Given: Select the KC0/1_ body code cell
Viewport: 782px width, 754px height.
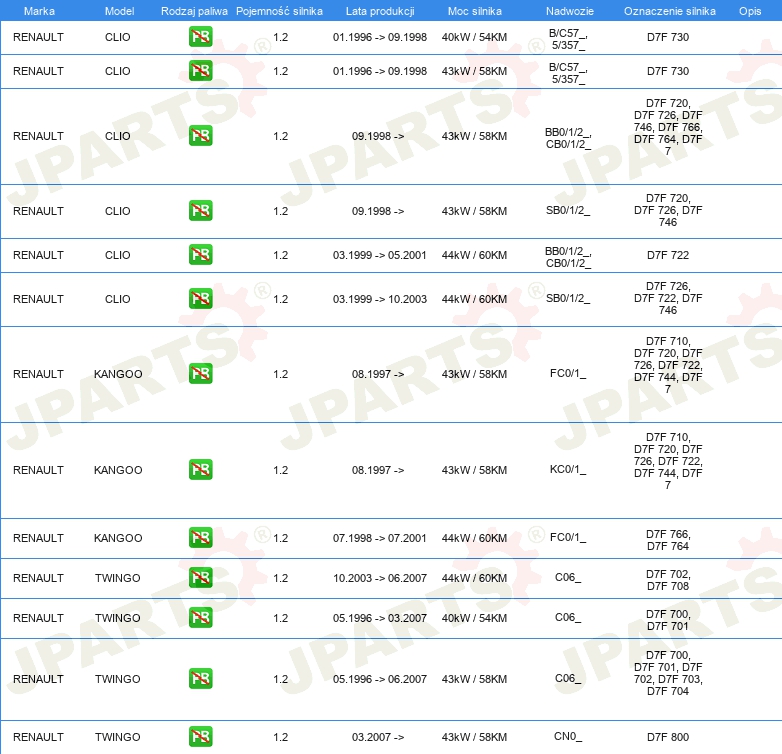Looking at the screenshot, I should [x=568, y=469].
